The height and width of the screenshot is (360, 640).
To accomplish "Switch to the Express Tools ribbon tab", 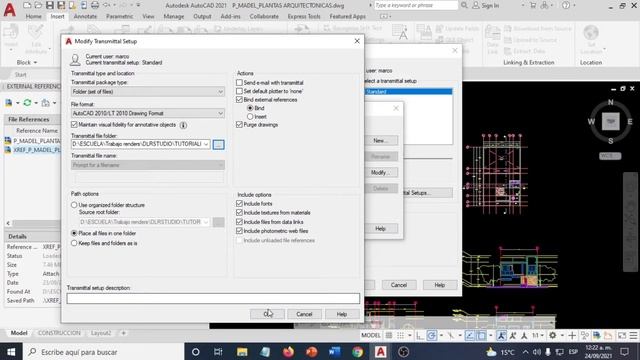I will [x=304, y=16].
